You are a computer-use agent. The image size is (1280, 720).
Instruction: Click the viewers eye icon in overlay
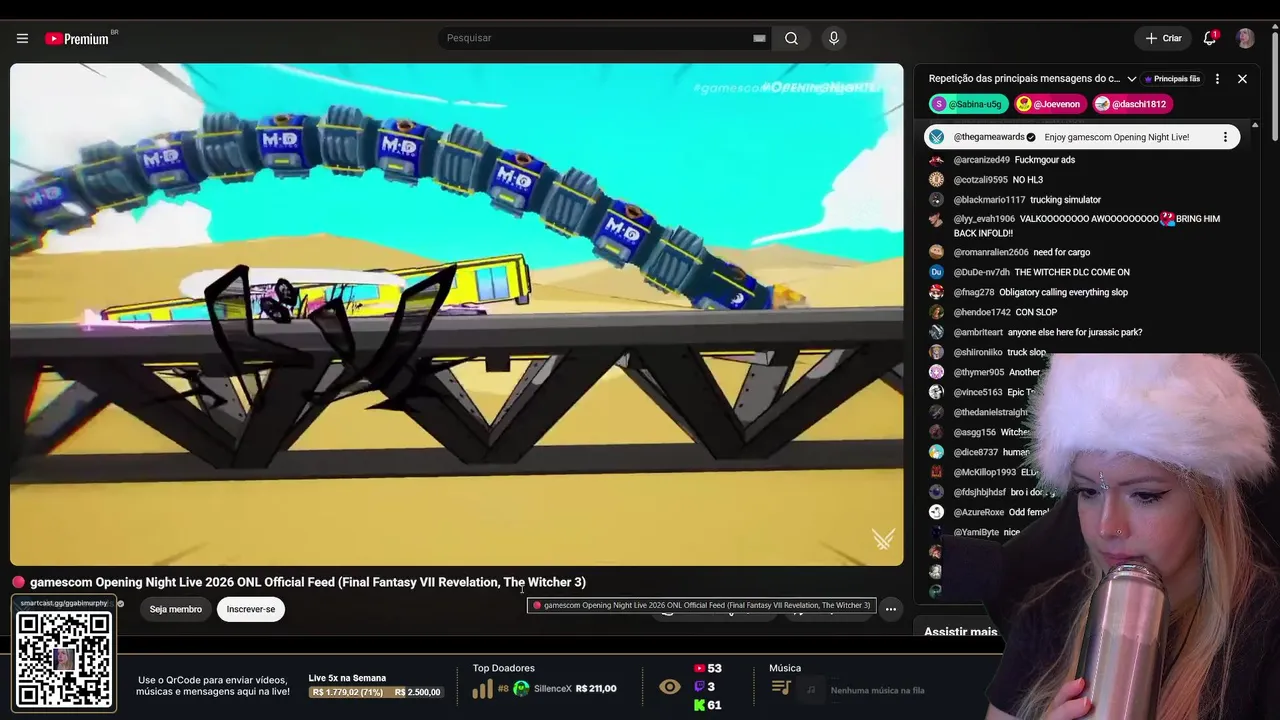point(670,687)
